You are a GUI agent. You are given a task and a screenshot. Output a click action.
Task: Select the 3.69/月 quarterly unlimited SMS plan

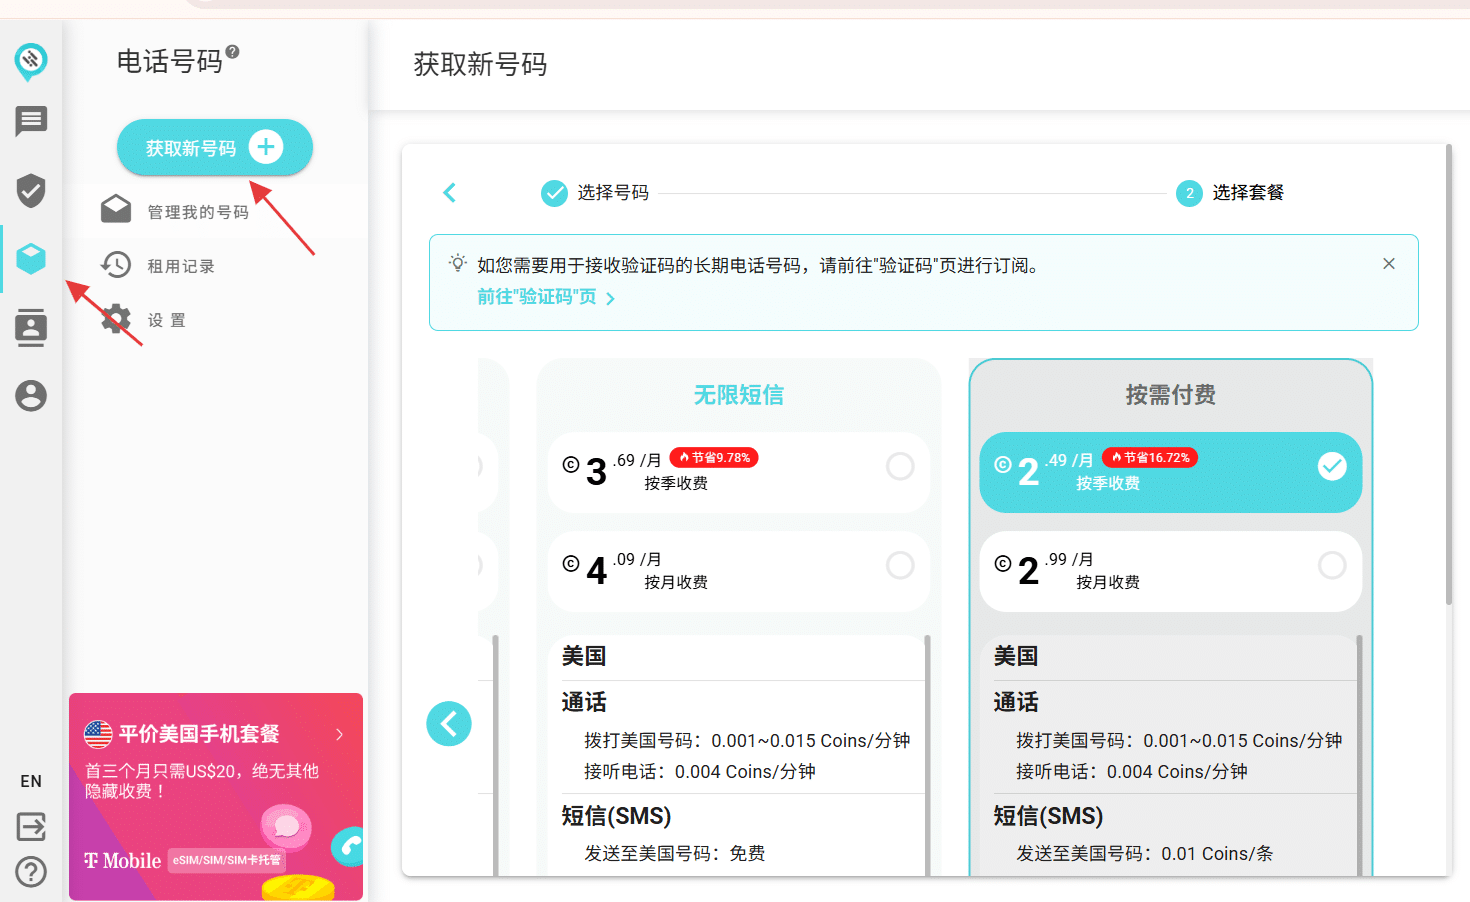739,472
